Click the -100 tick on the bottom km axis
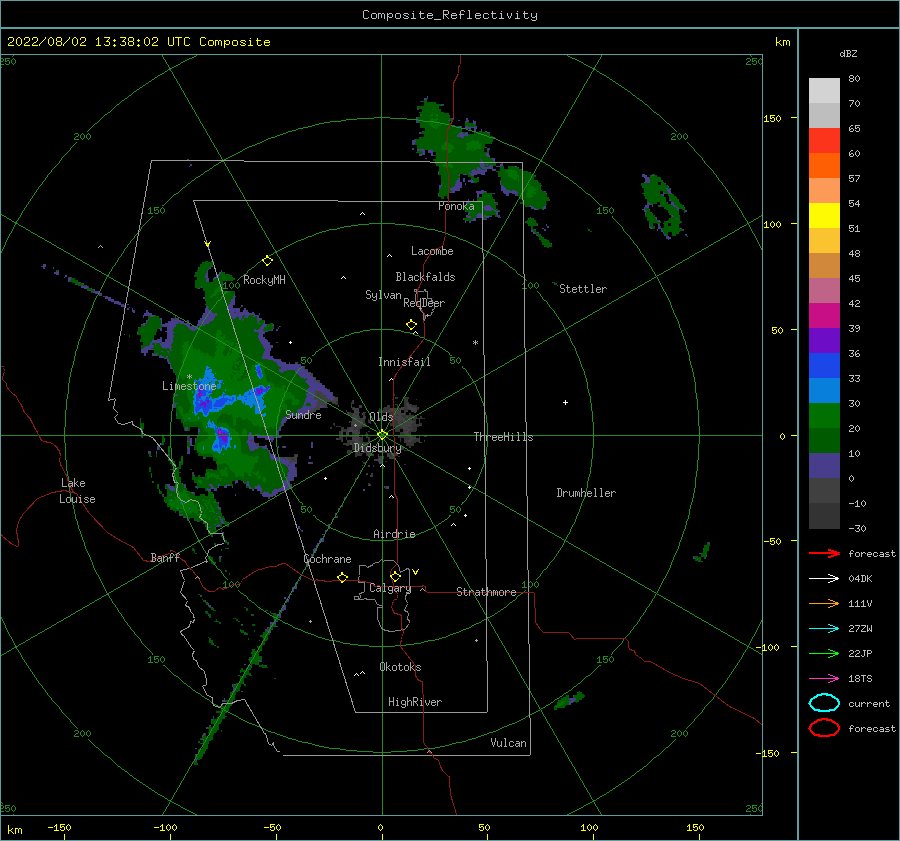The image size is (900, 841). tap(165, 827)
